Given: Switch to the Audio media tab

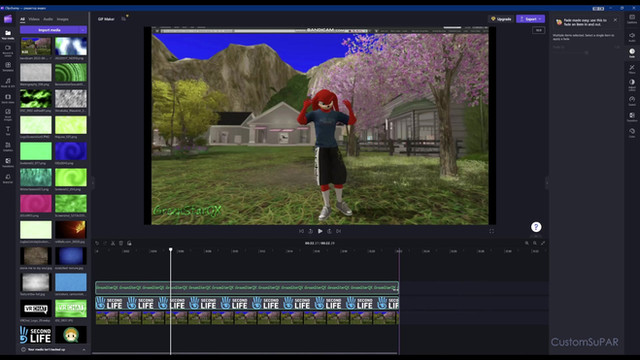Looking at the screenshot, I should point(48,19).
